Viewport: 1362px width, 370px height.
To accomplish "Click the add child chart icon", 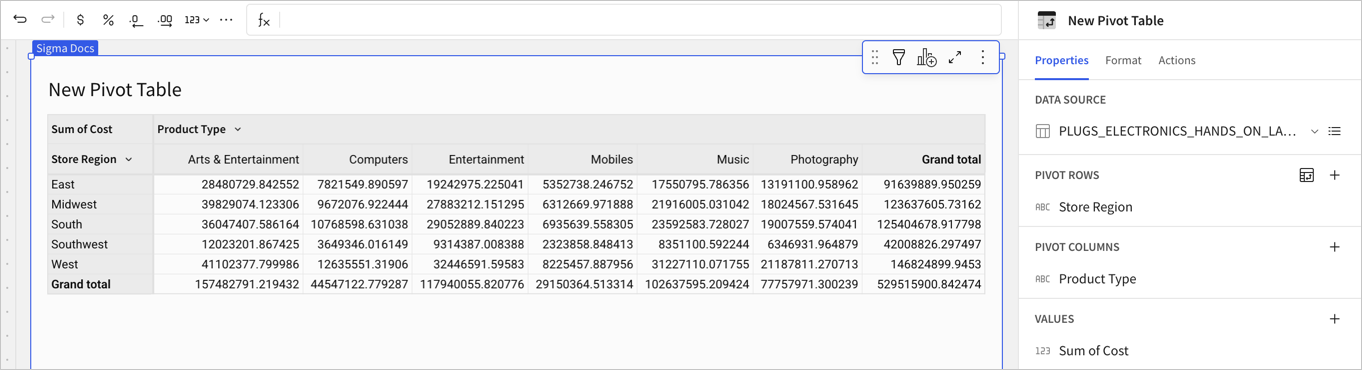I will (927, 58).
